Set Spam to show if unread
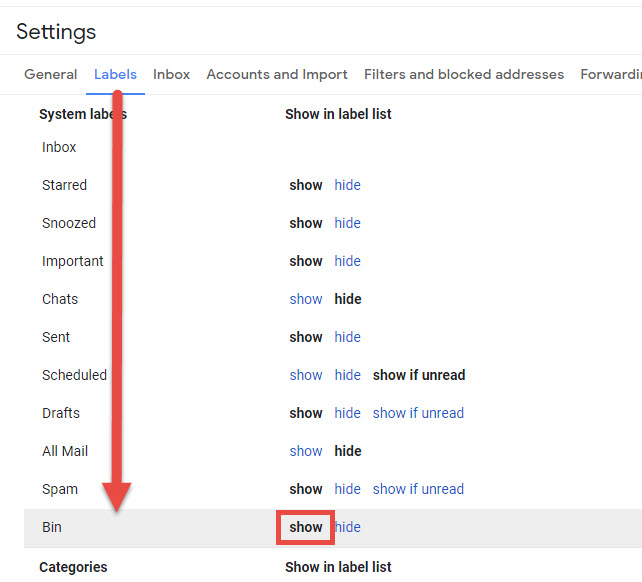Screen dimensions: 642x582 418,489
